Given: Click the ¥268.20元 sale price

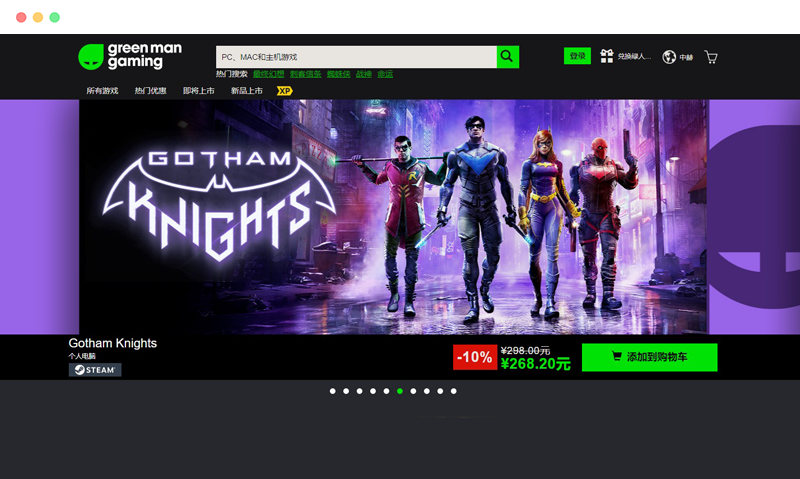Looking at the screenshot, I should [x=535, y=364].
